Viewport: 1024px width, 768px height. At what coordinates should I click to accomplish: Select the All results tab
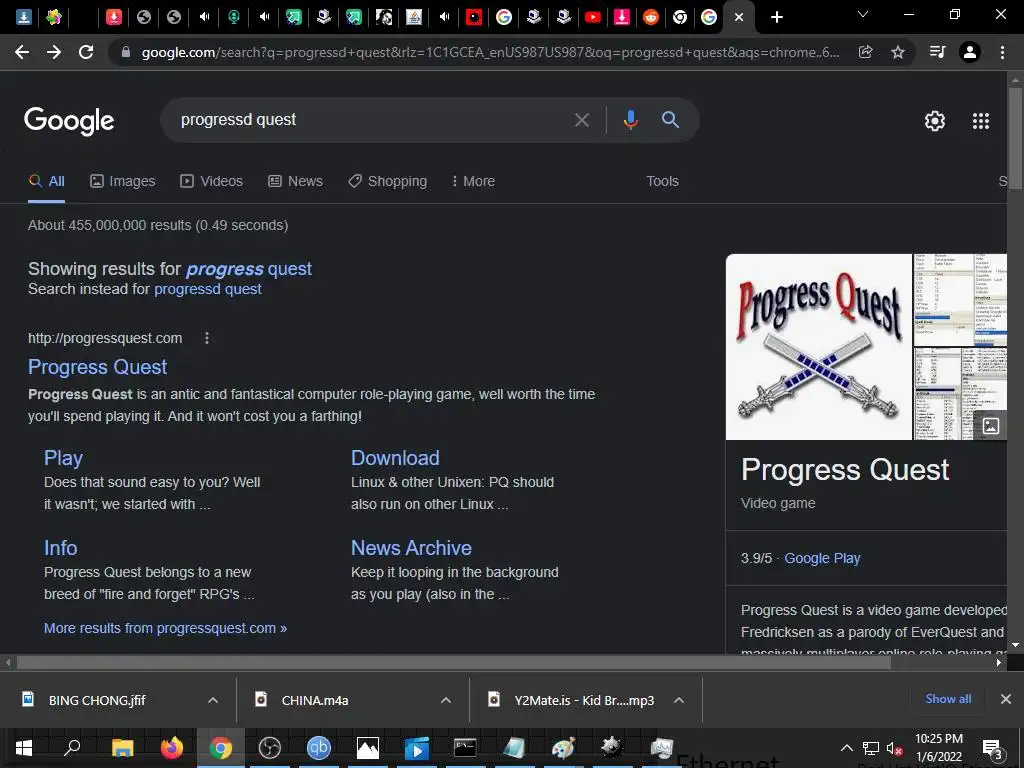[x=46, y=182]
